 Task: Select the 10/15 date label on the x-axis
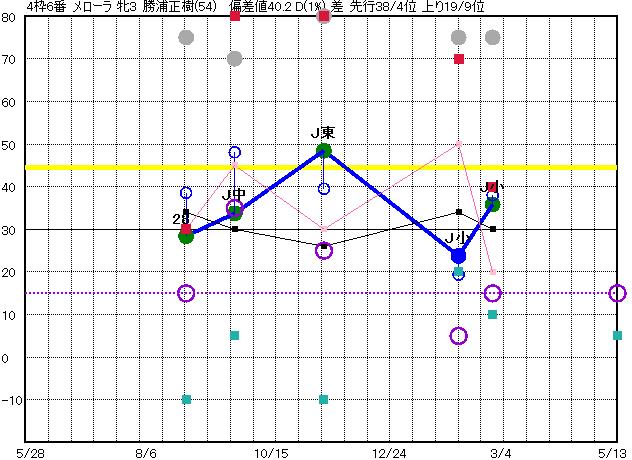271,452
